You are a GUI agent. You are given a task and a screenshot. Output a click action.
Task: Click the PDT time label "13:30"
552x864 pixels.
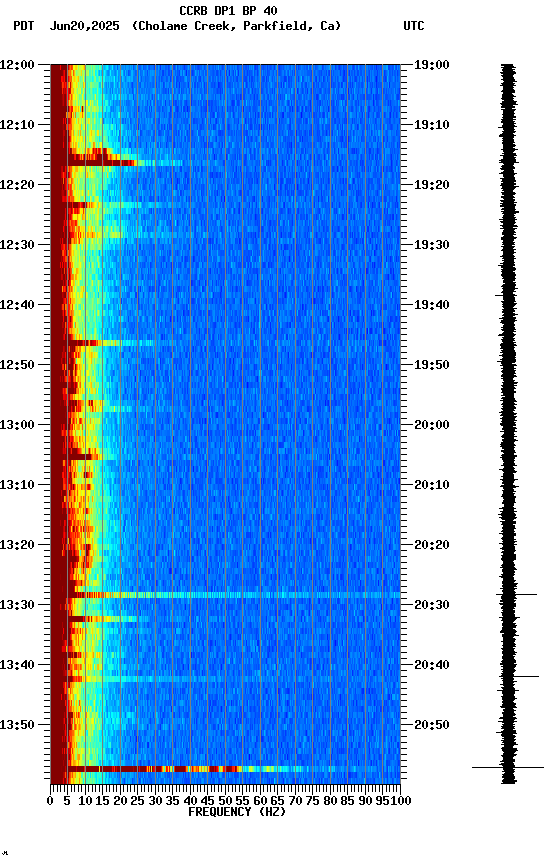pyautogui.click(x=17, y=606)
